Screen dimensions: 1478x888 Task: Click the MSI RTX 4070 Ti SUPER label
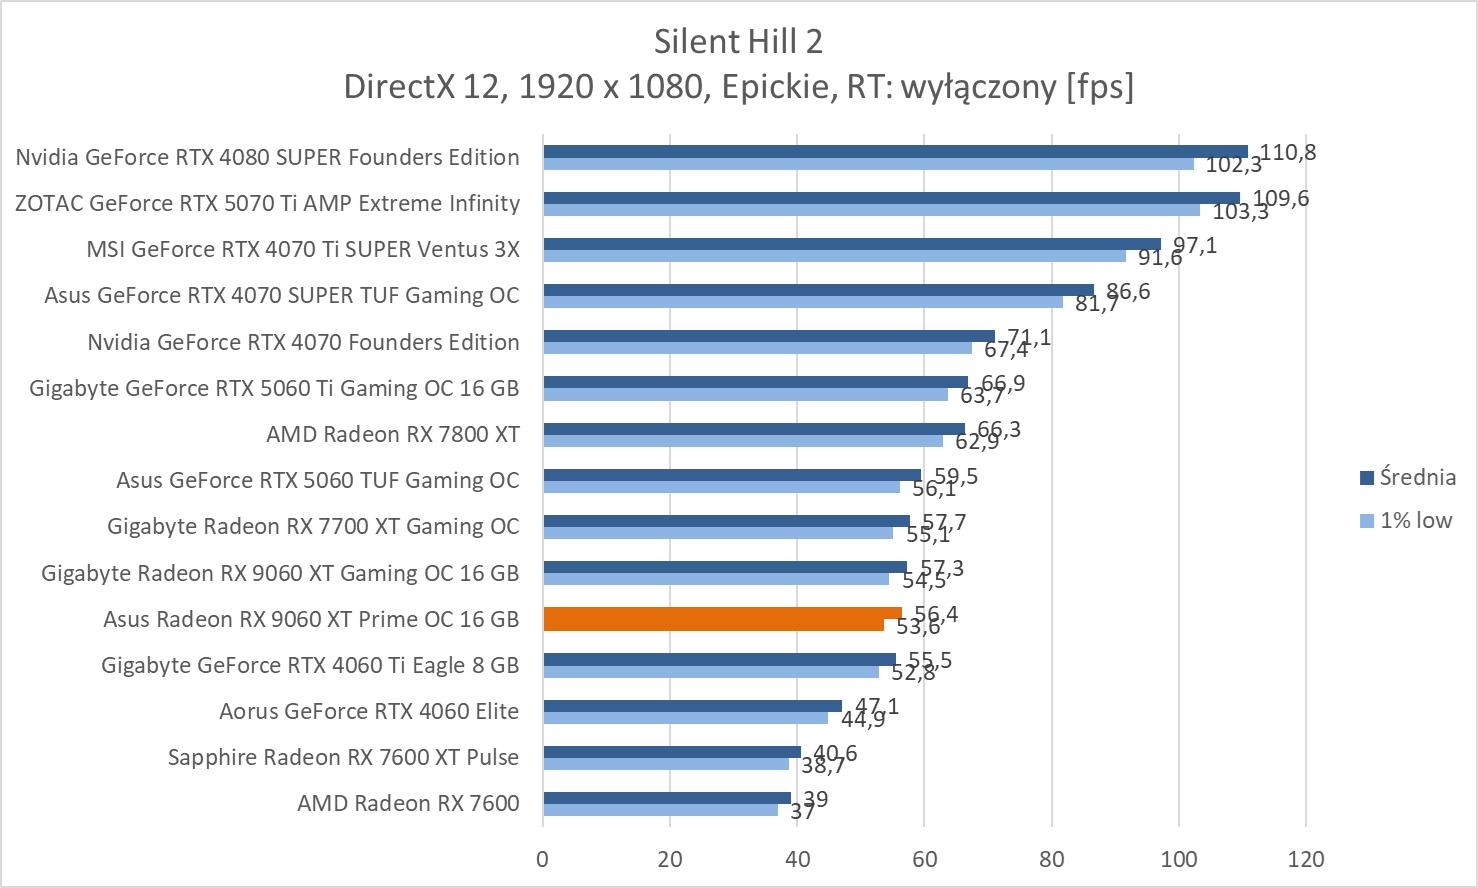coord(303,249)
